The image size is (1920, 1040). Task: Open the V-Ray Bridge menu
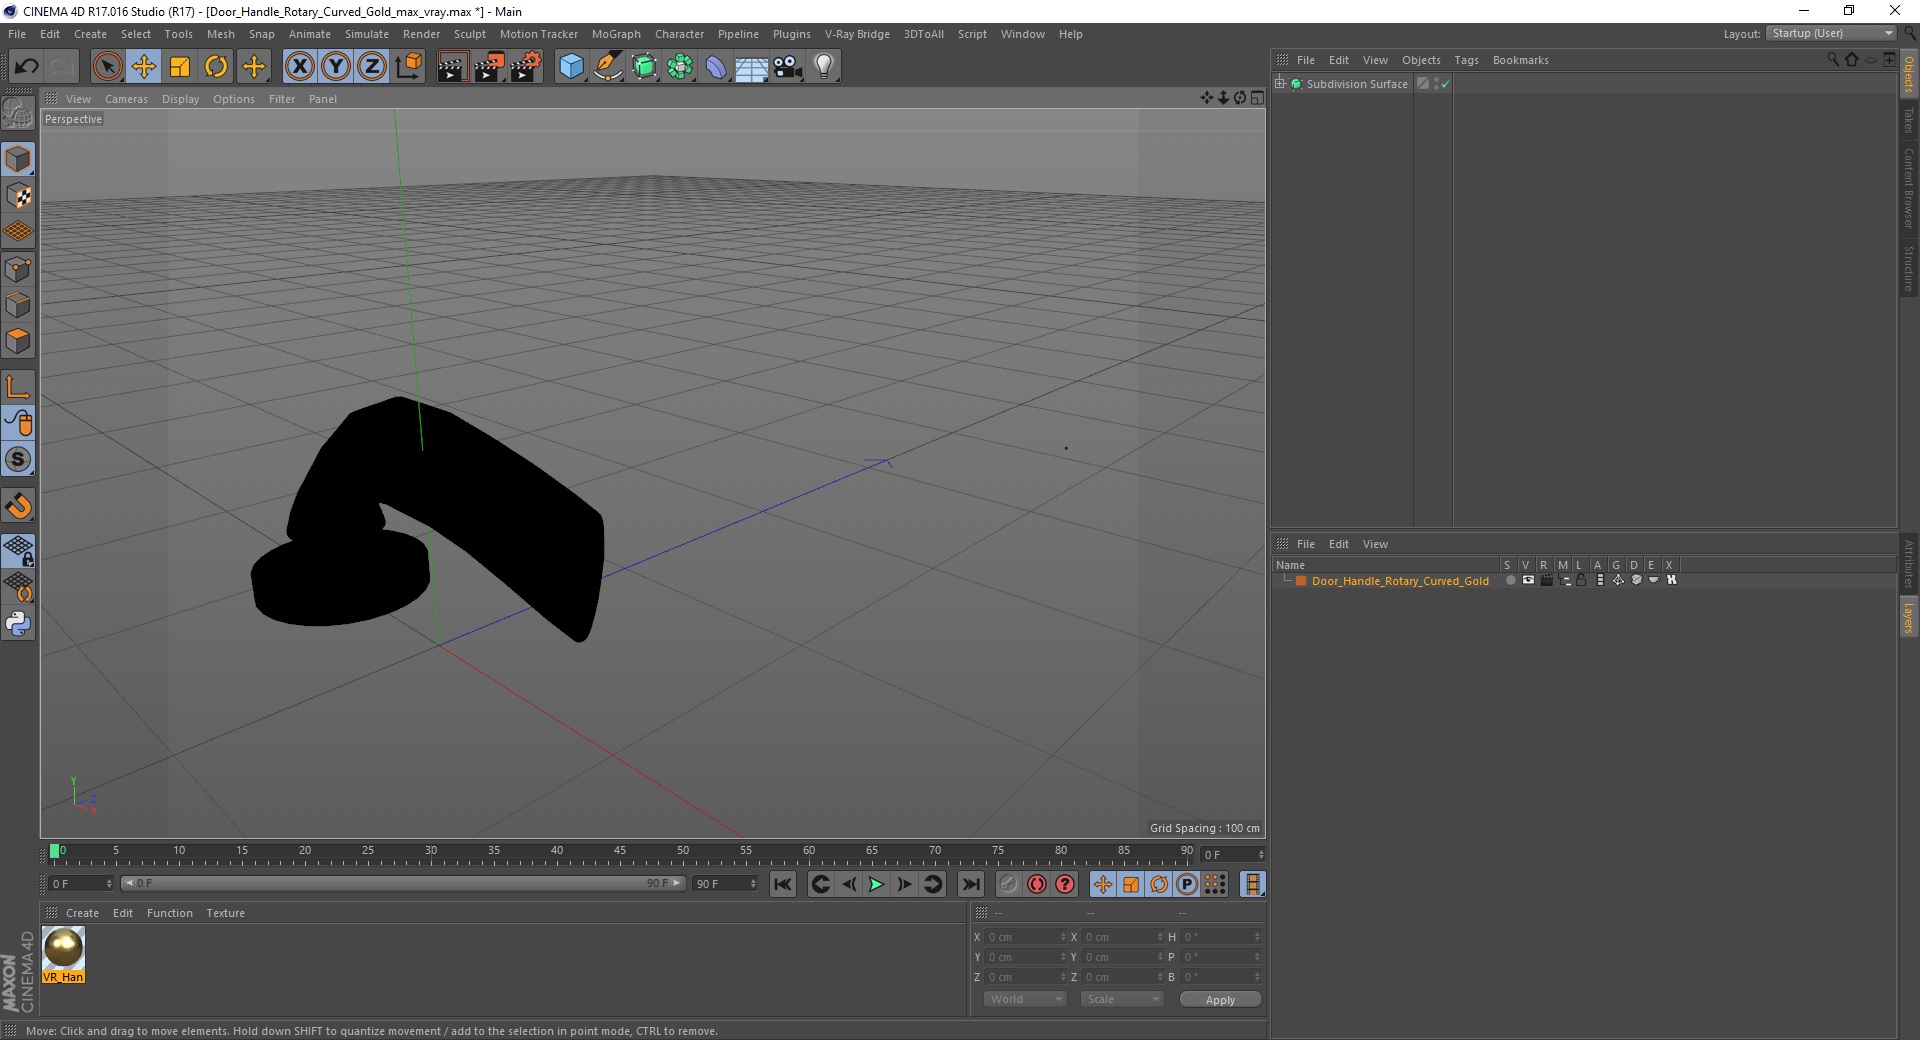[x=857, y=34]
